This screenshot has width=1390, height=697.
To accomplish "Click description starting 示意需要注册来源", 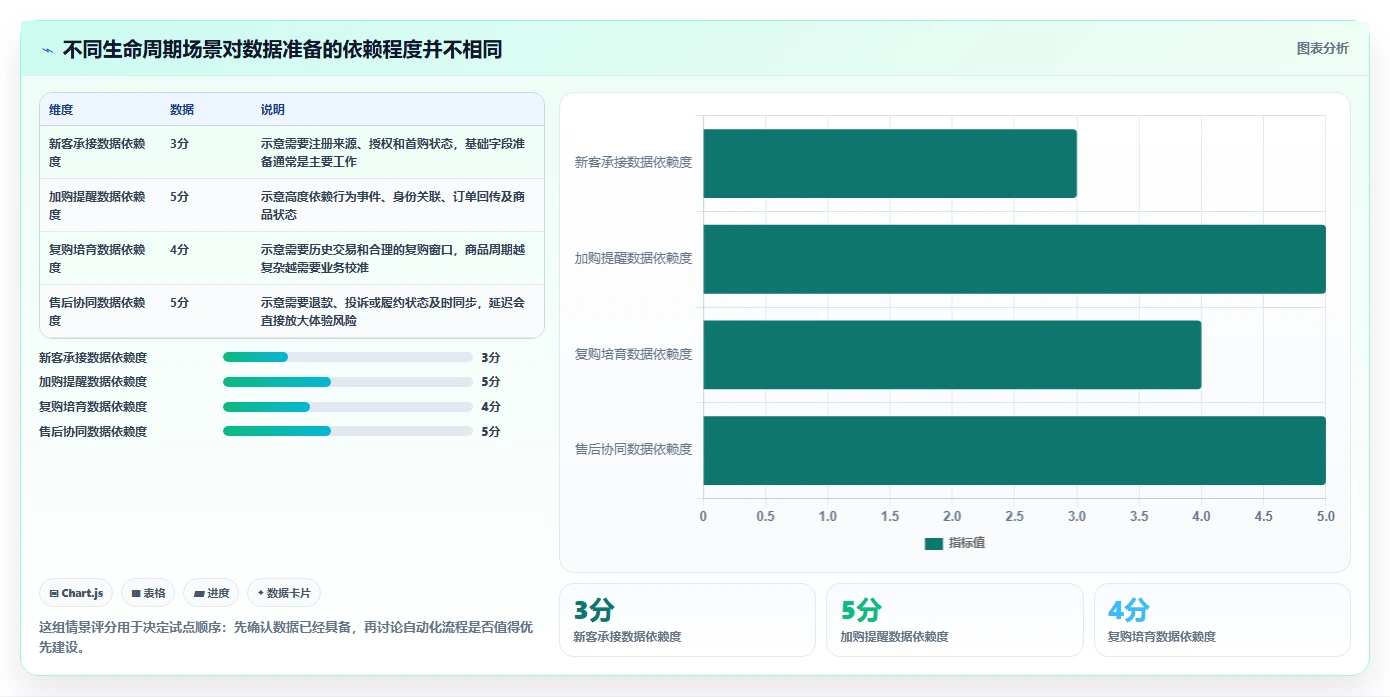I will 393,152.
